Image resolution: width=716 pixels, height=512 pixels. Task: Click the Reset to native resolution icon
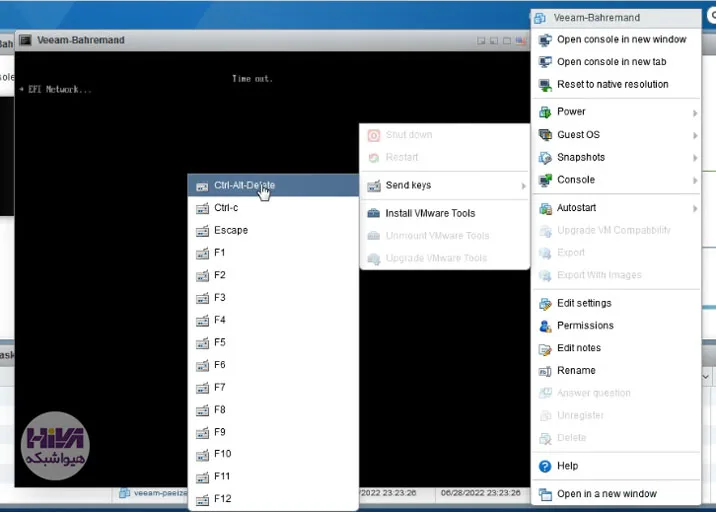tap(545, 85)
